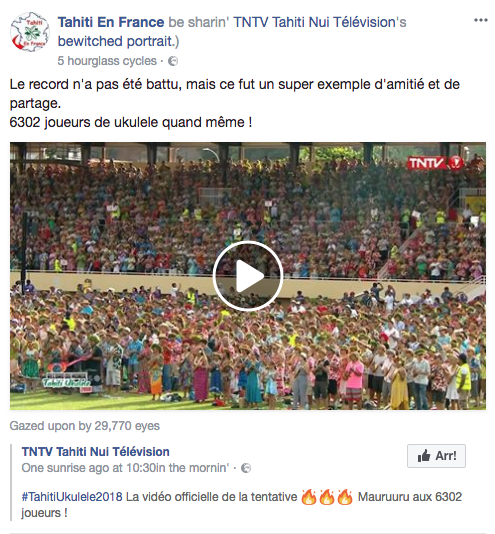Open TNTV Tahiti Nui Télévision original post author

pos(96,452)
